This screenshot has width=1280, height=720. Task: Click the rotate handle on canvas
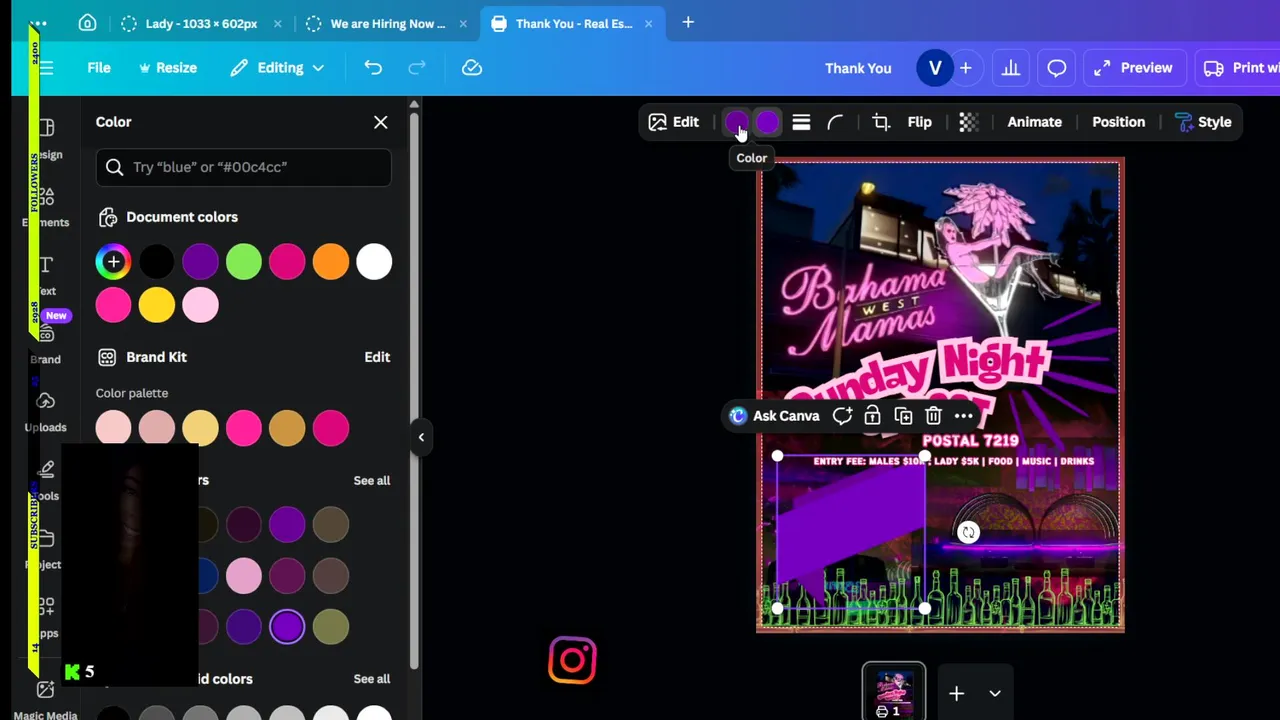tap(968, 533)
